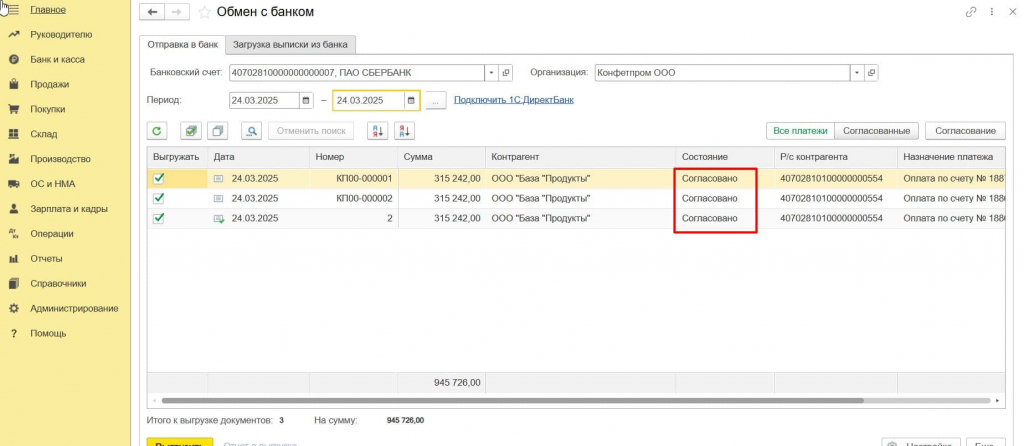Click the scroll-right arrow of the table scrollbar

point(999,400)
